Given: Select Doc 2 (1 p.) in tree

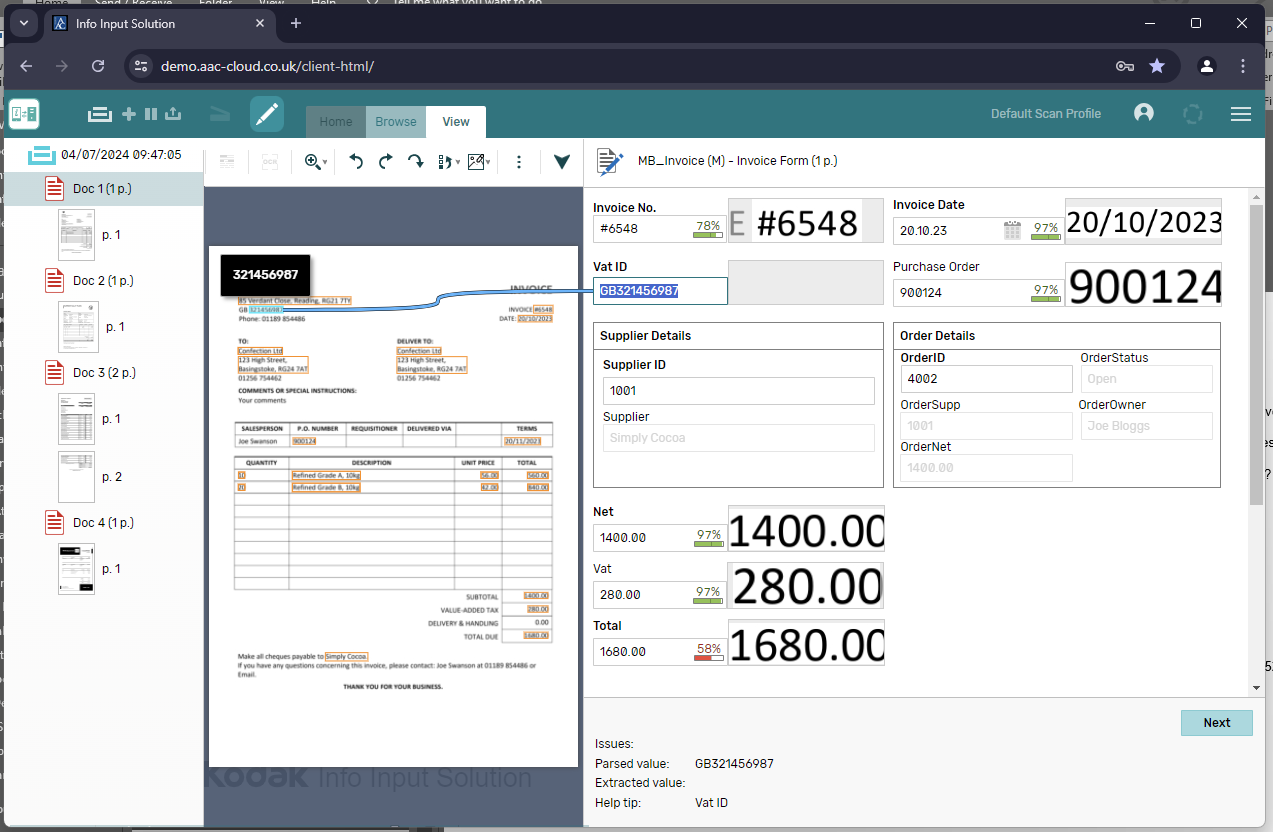Looking at the screenshot, I should click(103, 280).
